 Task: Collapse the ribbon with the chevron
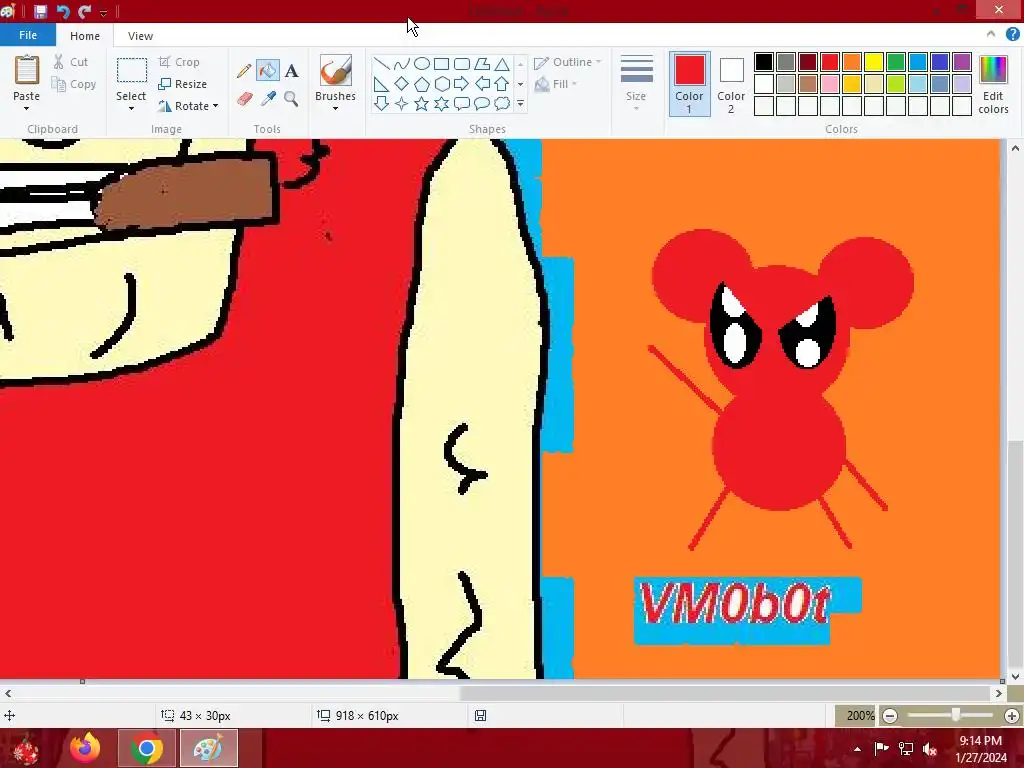(x=991, y=35)
